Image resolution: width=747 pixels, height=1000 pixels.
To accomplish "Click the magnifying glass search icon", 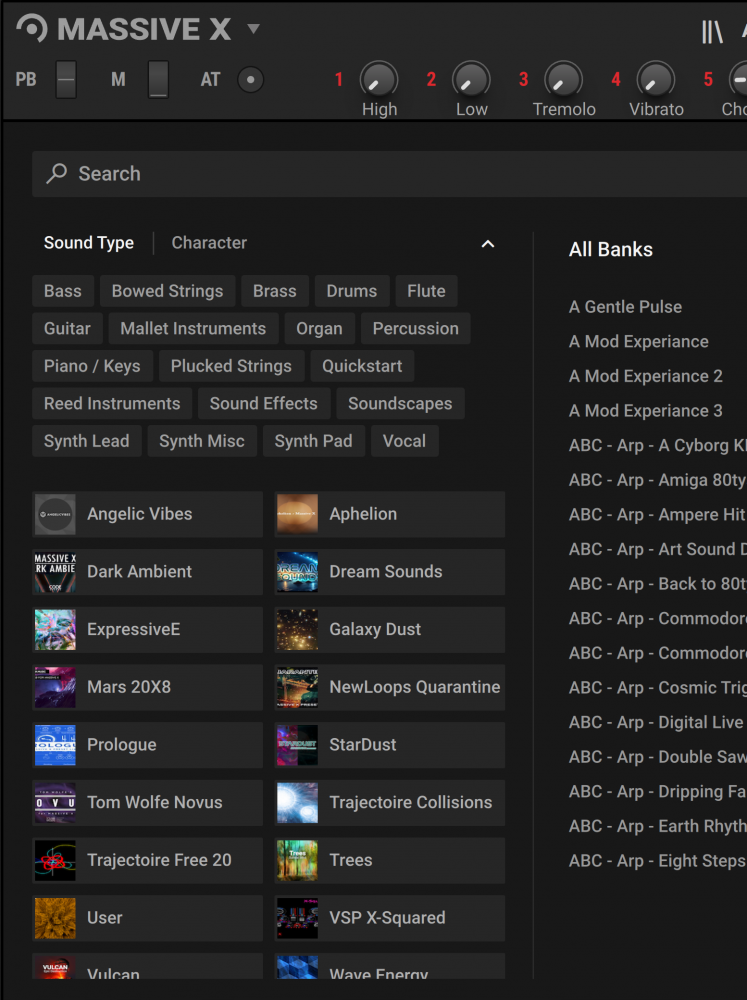I will (x=57, y=173).
